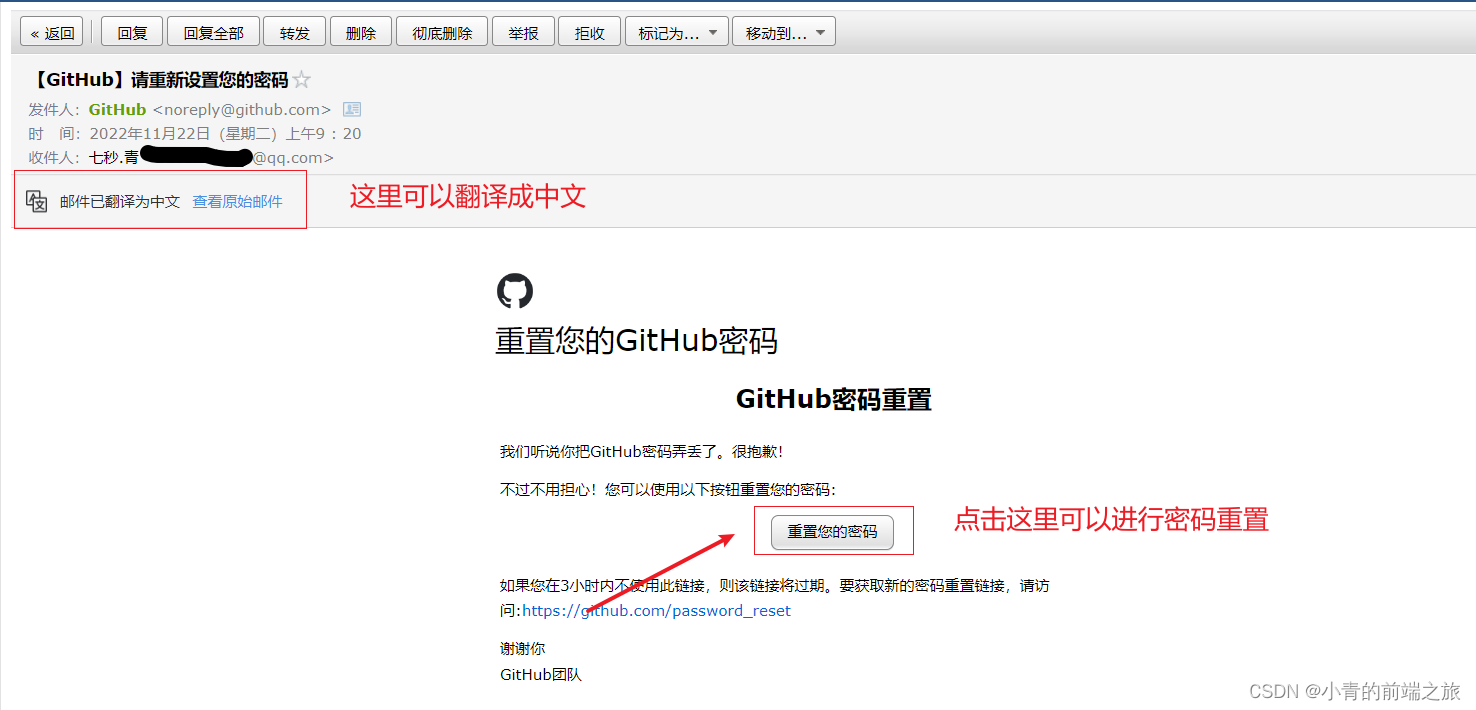Click the translation icon
Viewport: 1476px width, 710px height.
(37, 201)
